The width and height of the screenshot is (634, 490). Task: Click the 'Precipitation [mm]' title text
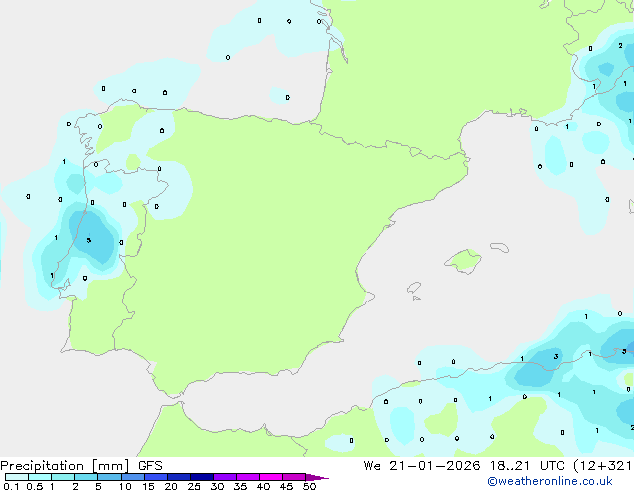(65, 466)
